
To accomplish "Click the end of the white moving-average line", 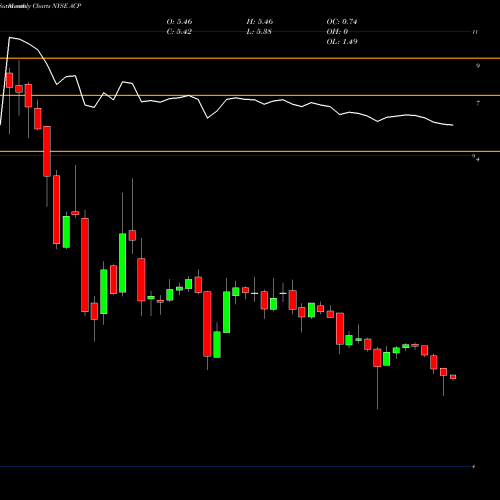I will 452,125.
